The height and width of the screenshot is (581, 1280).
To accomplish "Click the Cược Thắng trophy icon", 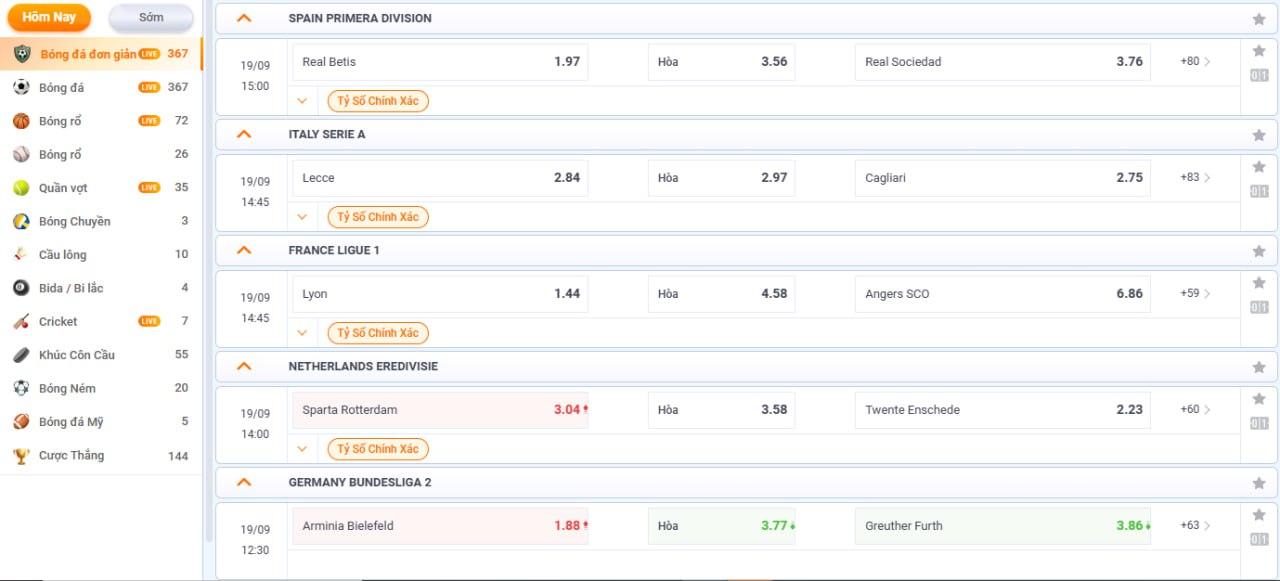I will [21, 455].
